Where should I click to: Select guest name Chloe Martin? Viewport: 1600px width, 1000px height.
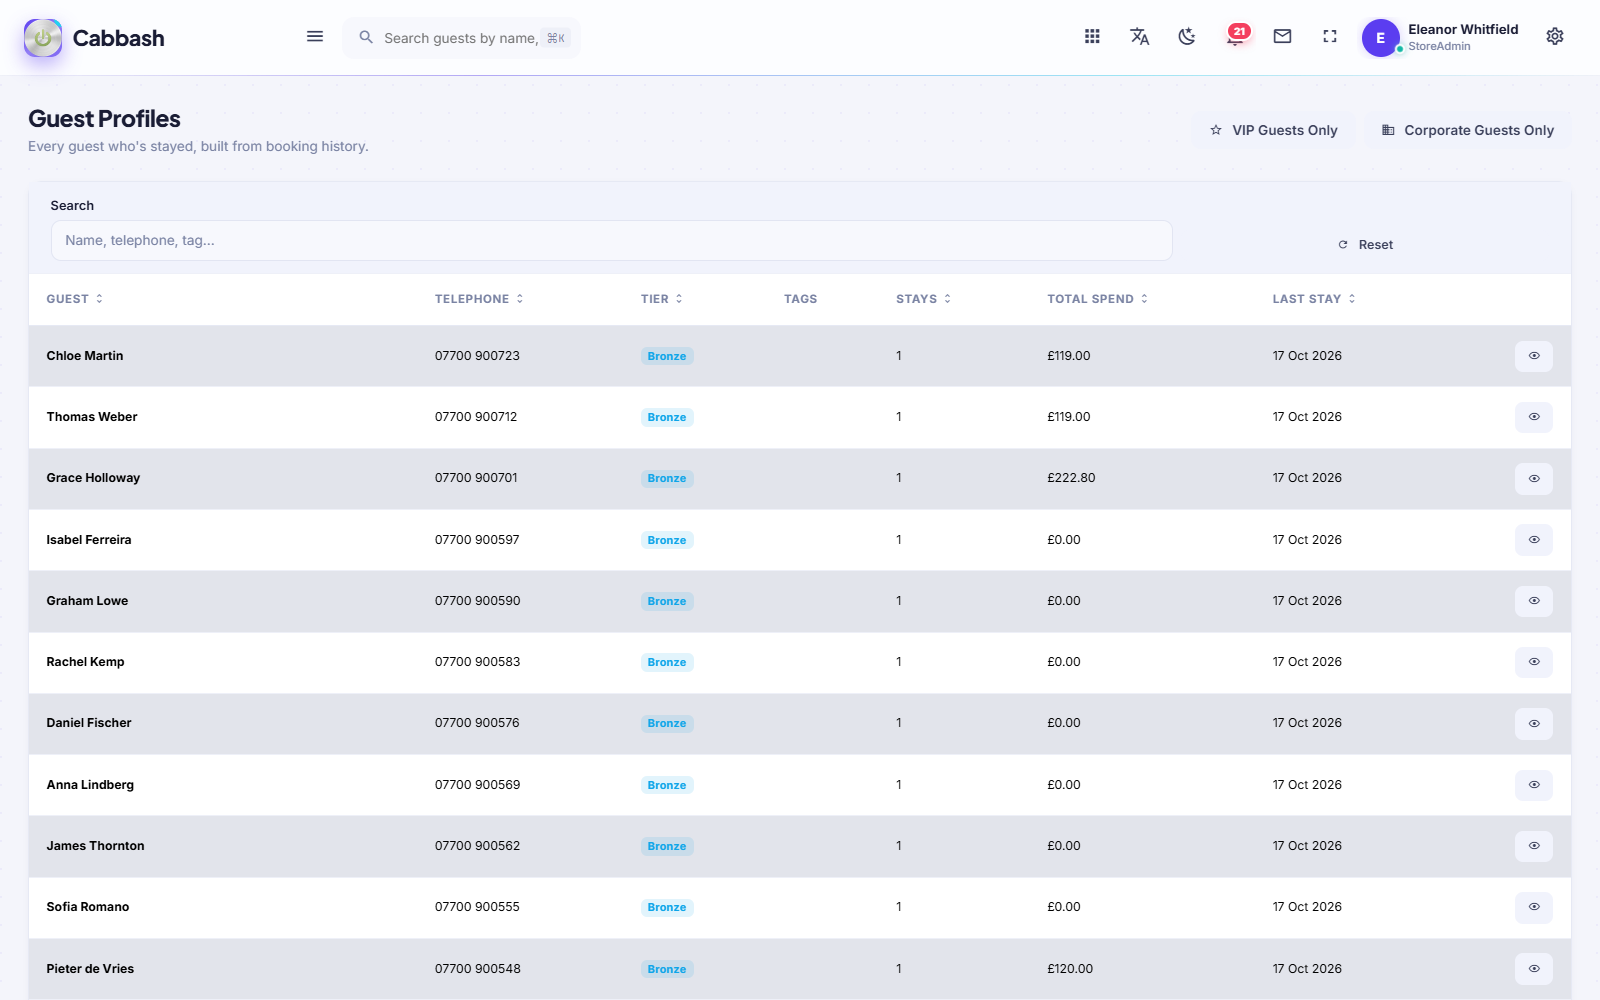click(85, 356)
